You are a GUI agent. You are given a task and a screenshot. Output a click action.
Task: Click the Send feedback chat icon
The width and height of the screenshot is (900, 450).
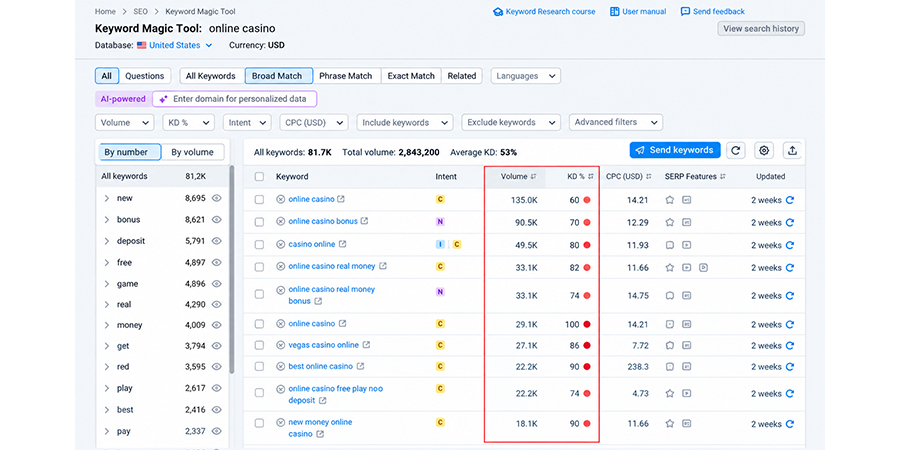pyautogui.click(x=685, y=11)
